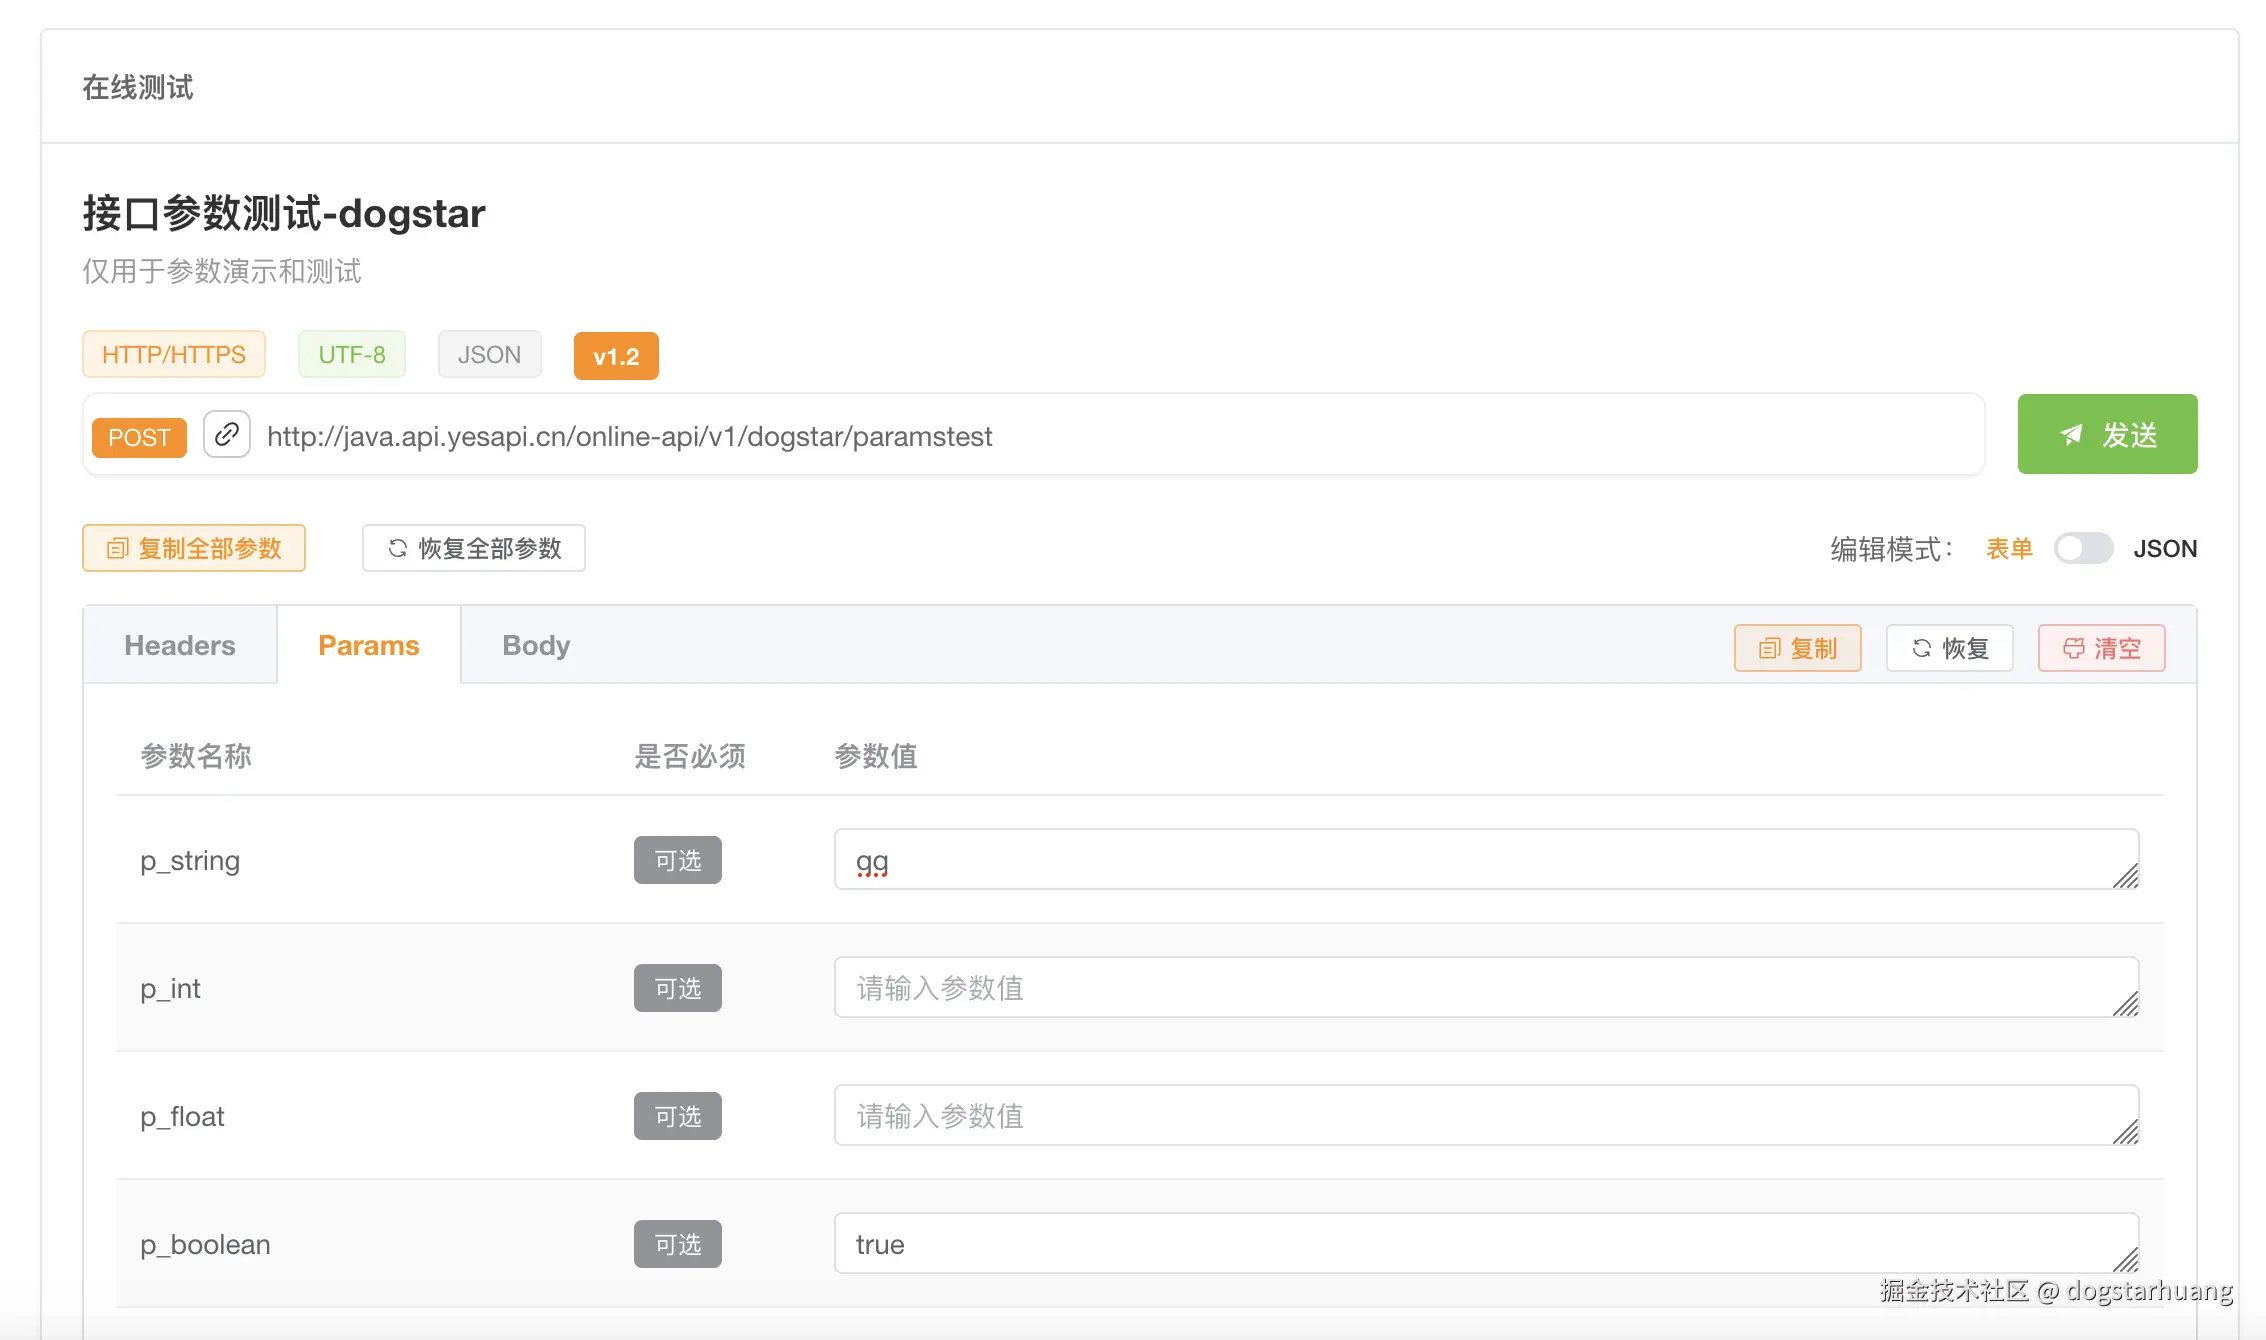Click the p_string value input field
This screenshot has height=1340, width=2266.
coord(1480,860)
